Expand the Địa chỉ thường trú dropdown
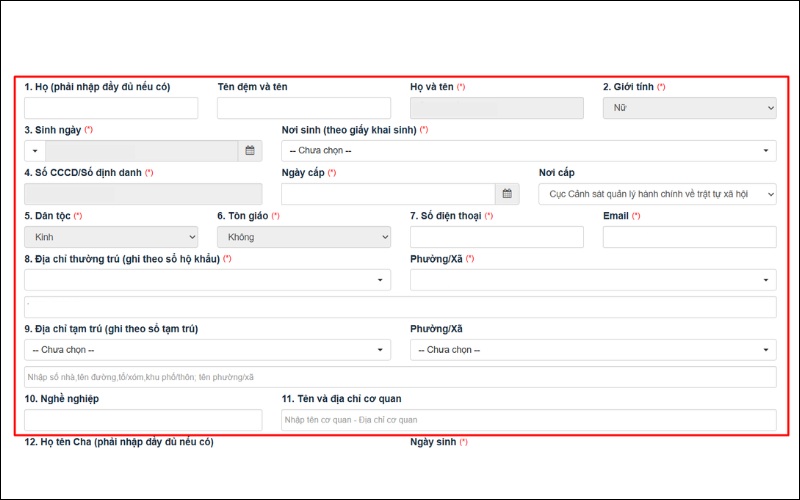This screenshot has width=800, height=500. pos(207,280)
